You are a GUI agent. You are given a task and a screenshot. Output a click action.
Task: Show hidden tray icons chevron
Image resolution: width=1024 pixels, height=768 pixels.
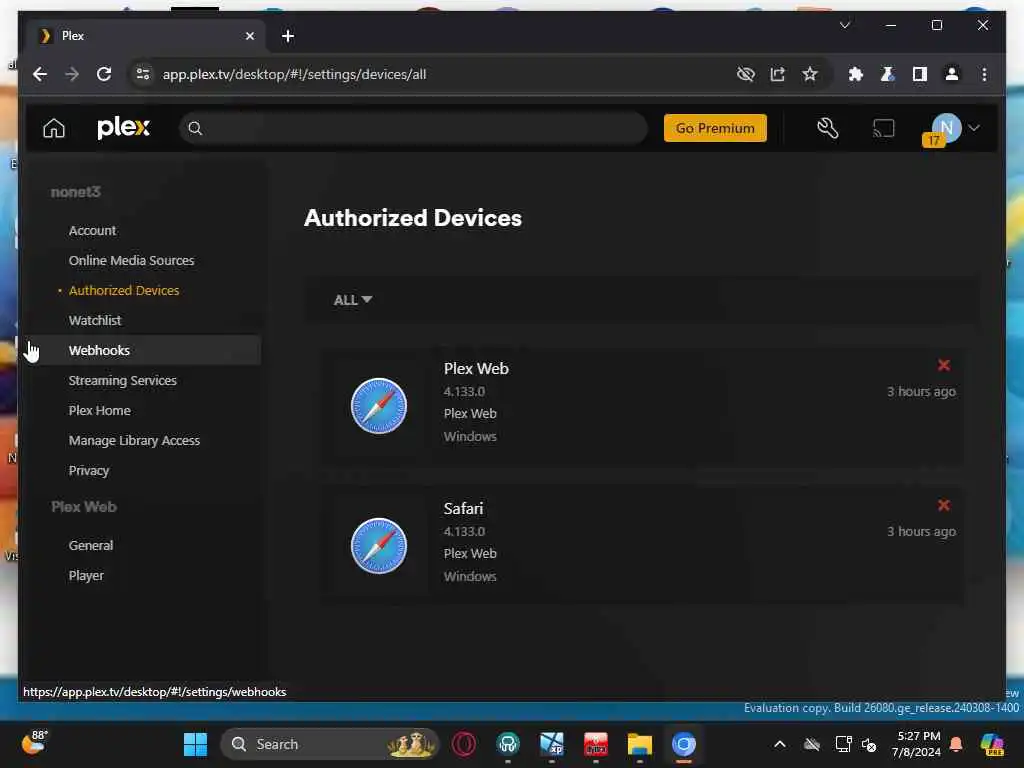coord(780,744)
